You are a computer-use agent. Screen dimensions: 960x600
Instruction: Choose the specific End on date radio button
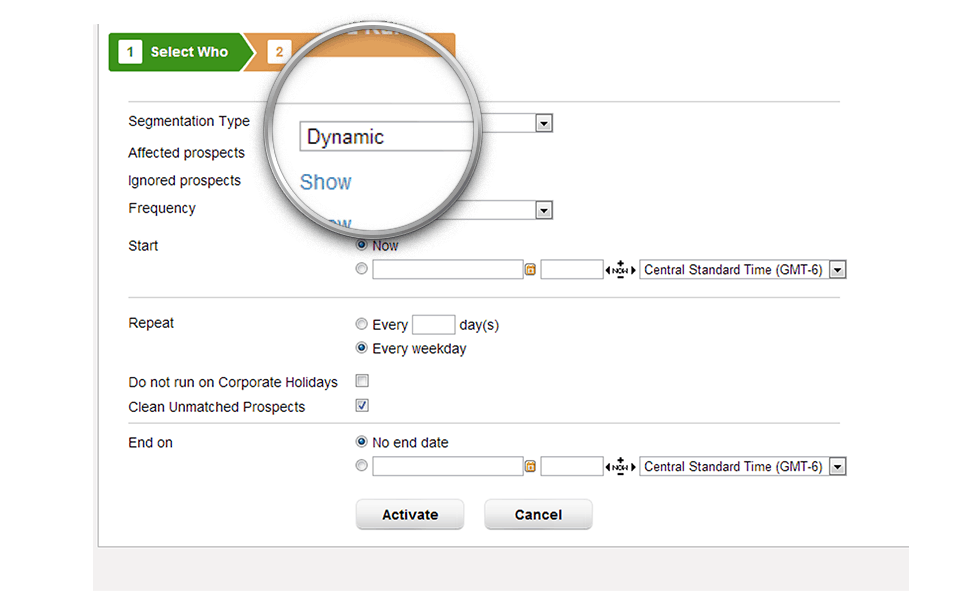coord(362,465)
